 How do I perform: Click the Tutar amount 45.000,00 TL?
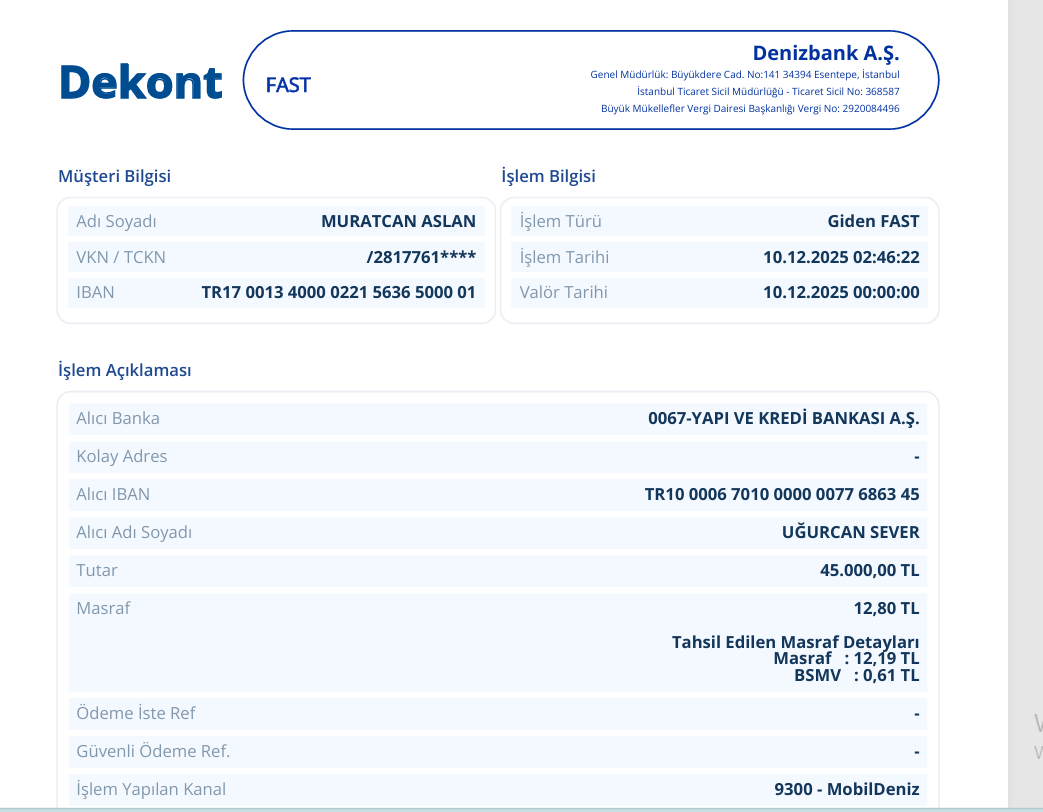point(870,570)
